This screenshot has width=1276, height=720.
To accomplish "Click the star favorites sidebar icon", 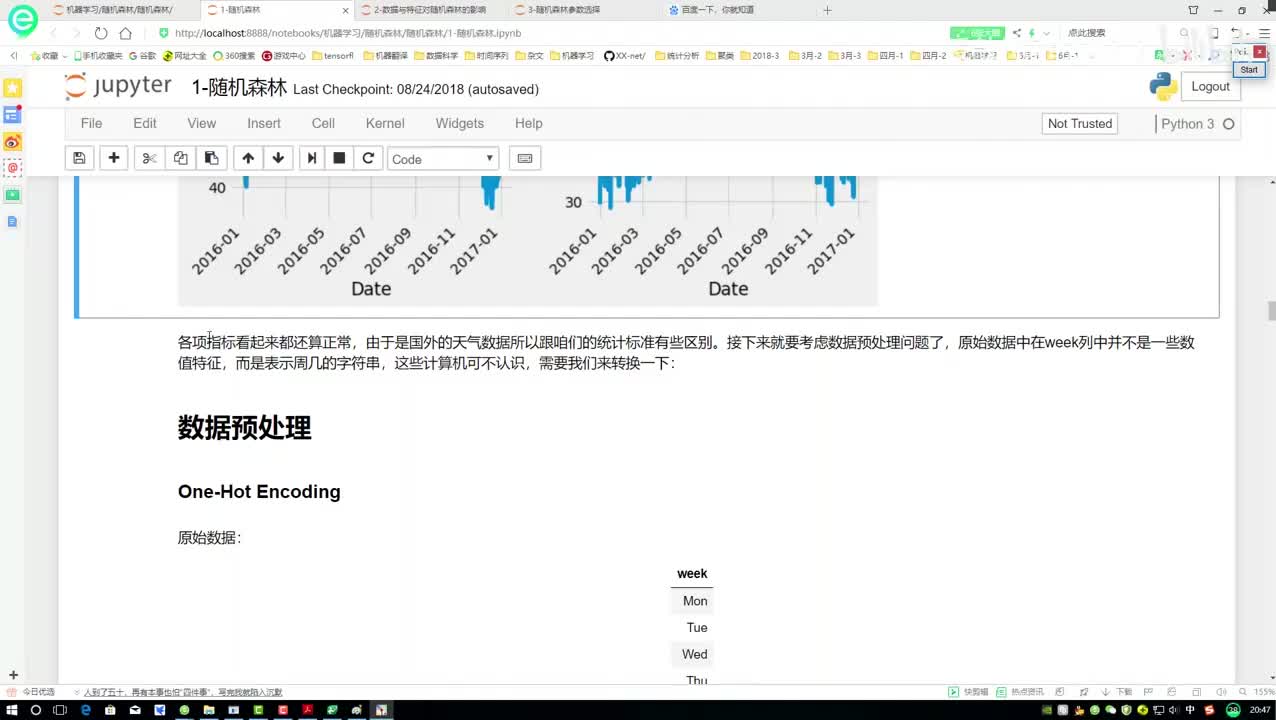I will click(12, 88).
